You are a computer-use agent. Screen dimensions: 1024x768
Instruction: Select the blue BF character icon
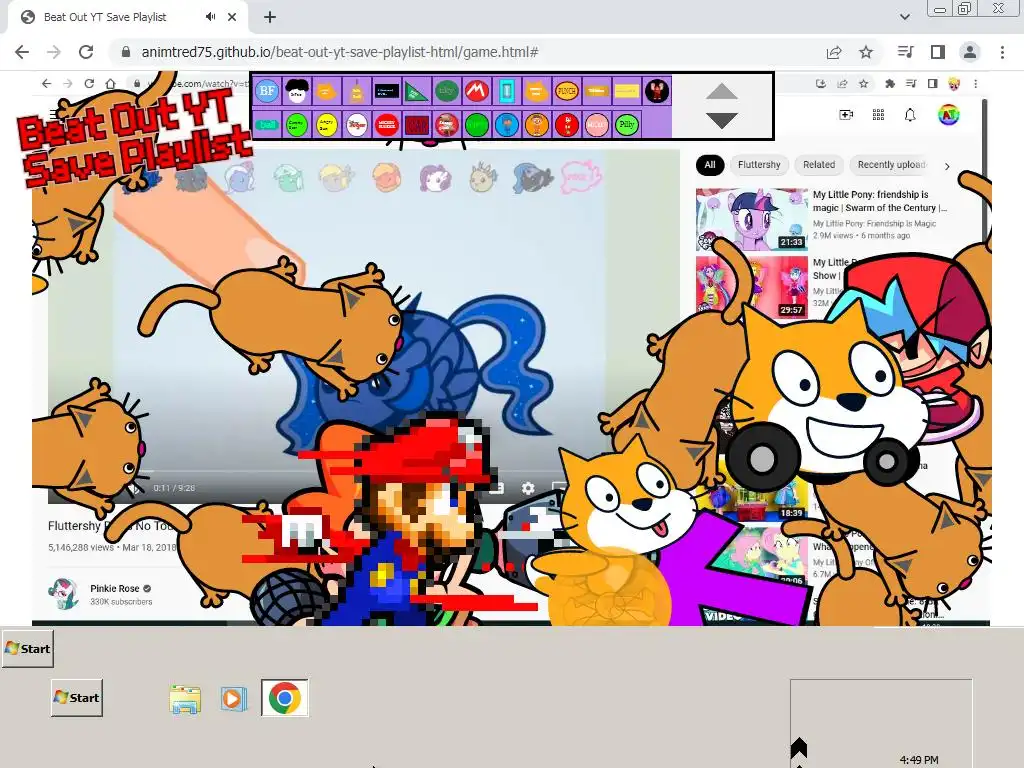click(x=266, y=91)
